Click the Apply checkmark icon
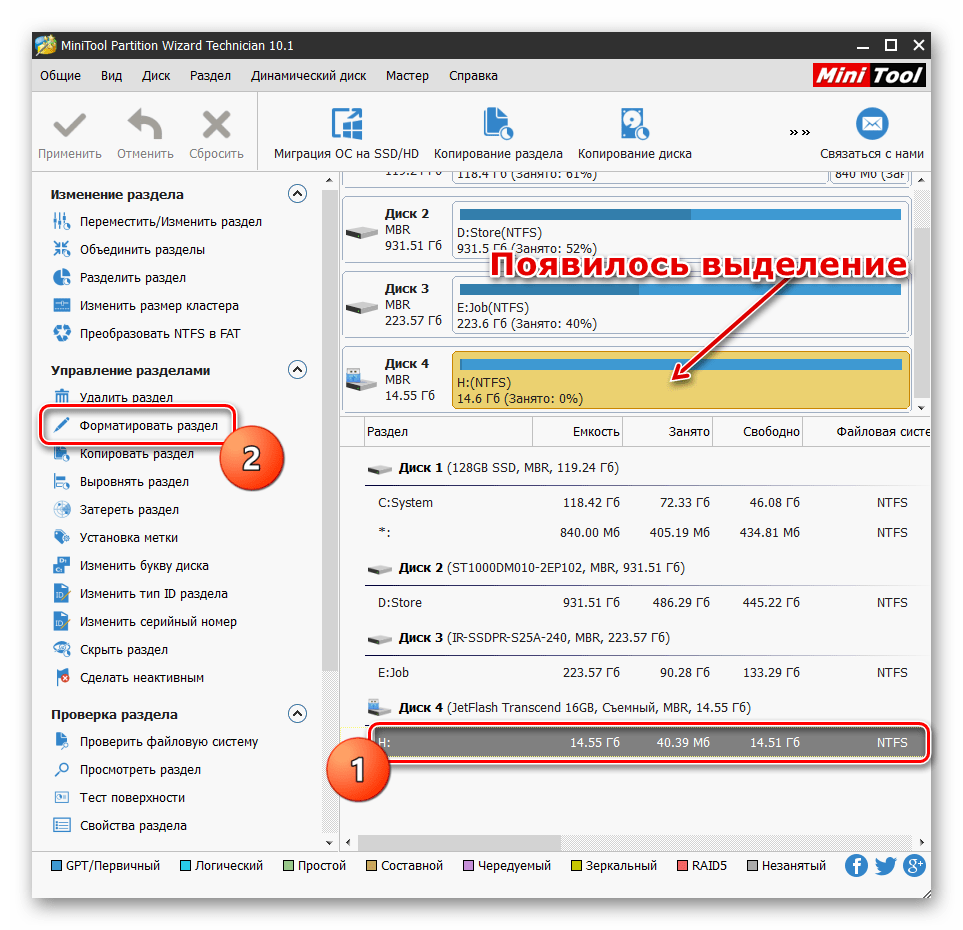This screenshot has height=930, width=963. pyautogui.click(x=69, y=125)
